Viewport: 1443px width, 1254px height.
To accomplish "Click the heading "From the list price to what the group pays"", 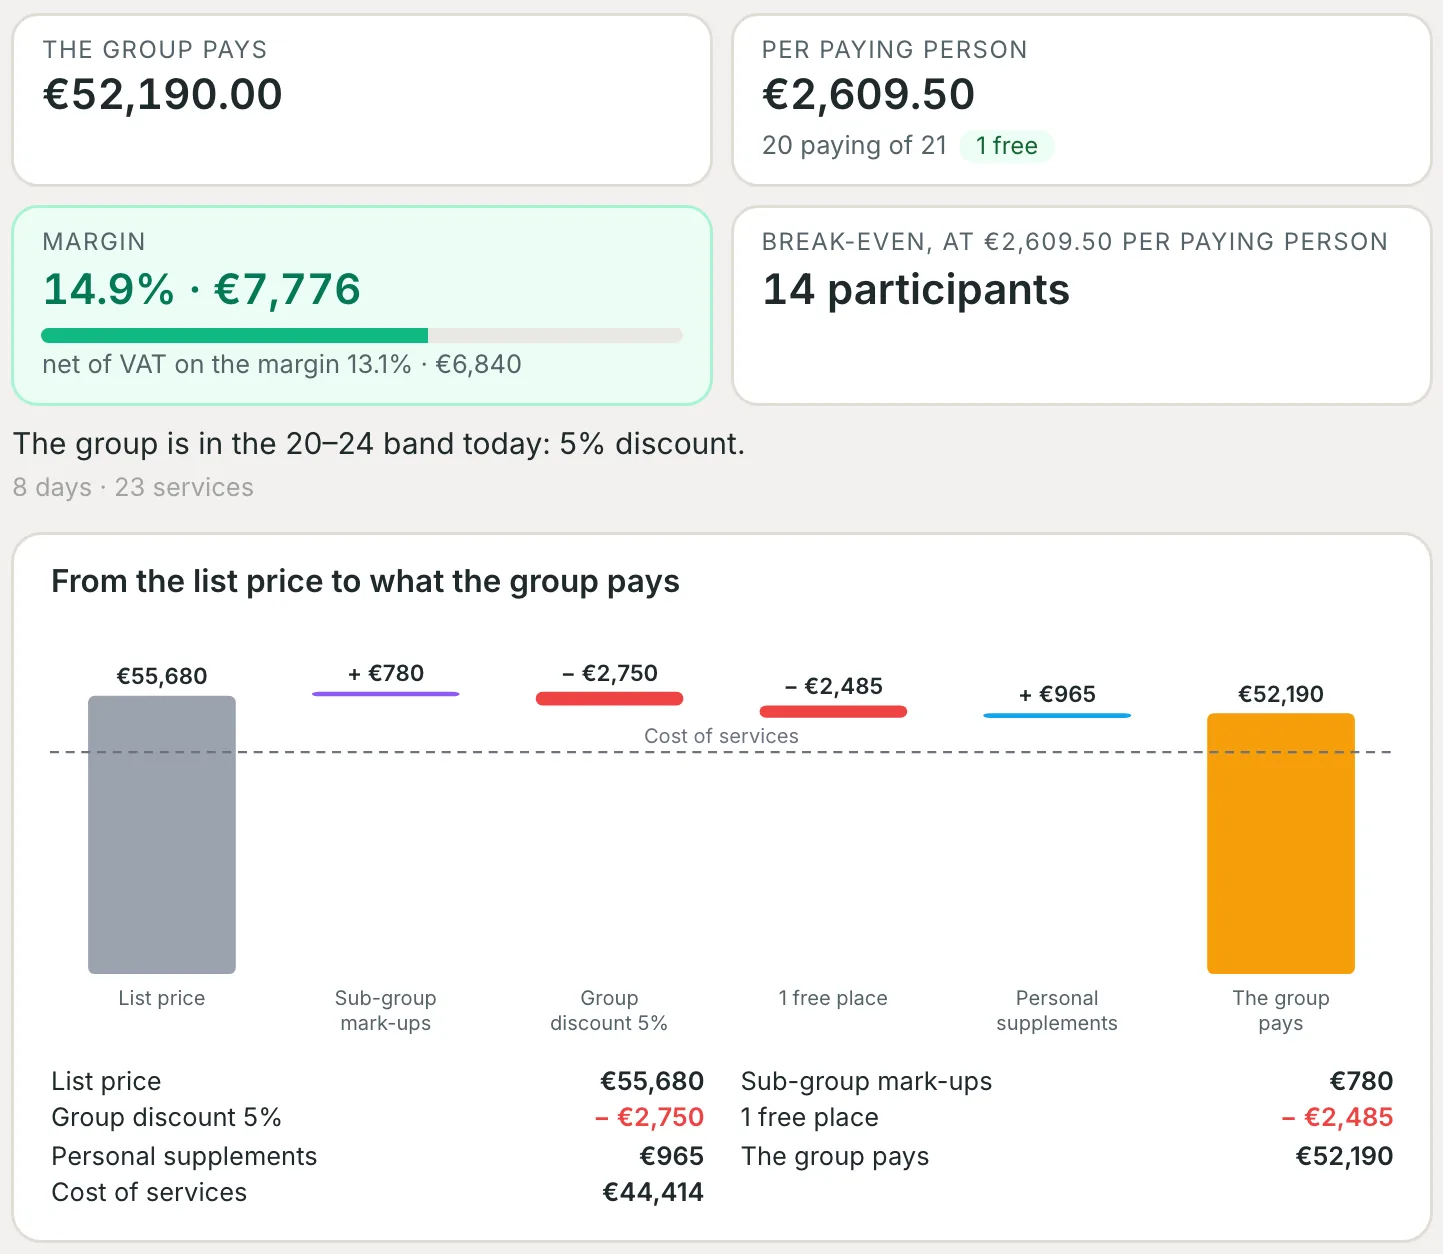I will (365, 581).
